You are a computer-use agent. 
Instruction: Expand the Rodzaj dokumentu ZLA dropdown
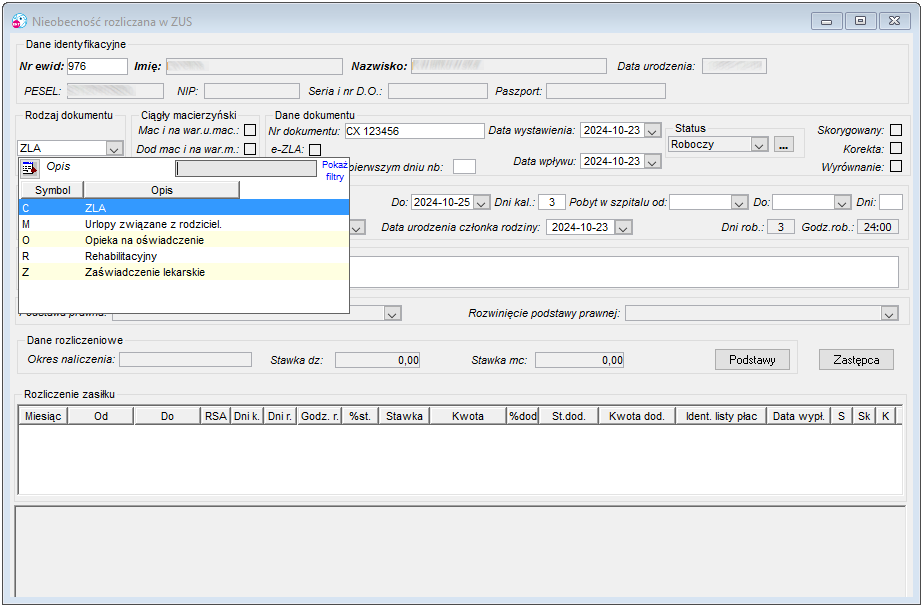tap(115, 148)
